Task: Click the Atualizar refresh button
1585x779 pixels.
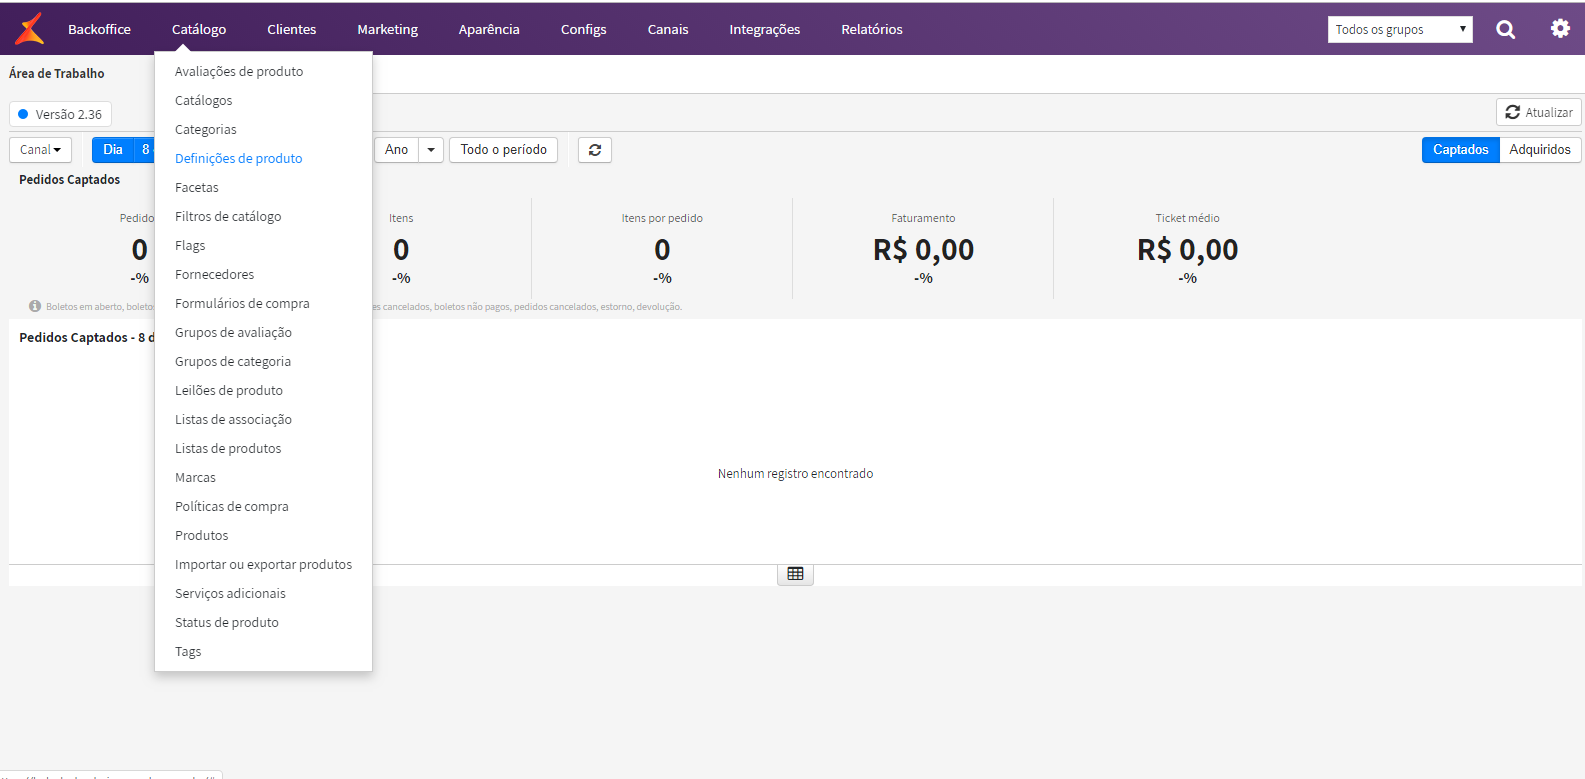Action: [x=1538, y=112]
